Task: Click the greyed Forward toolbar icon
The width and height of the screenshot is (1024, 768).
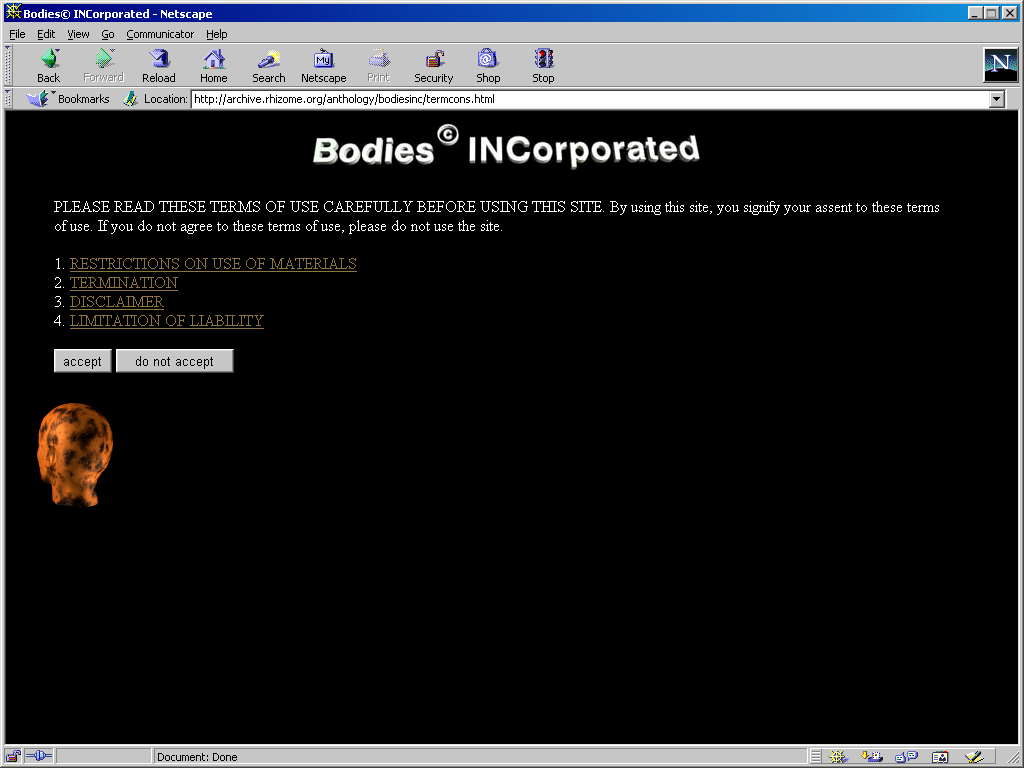Action: click(103, 59)
